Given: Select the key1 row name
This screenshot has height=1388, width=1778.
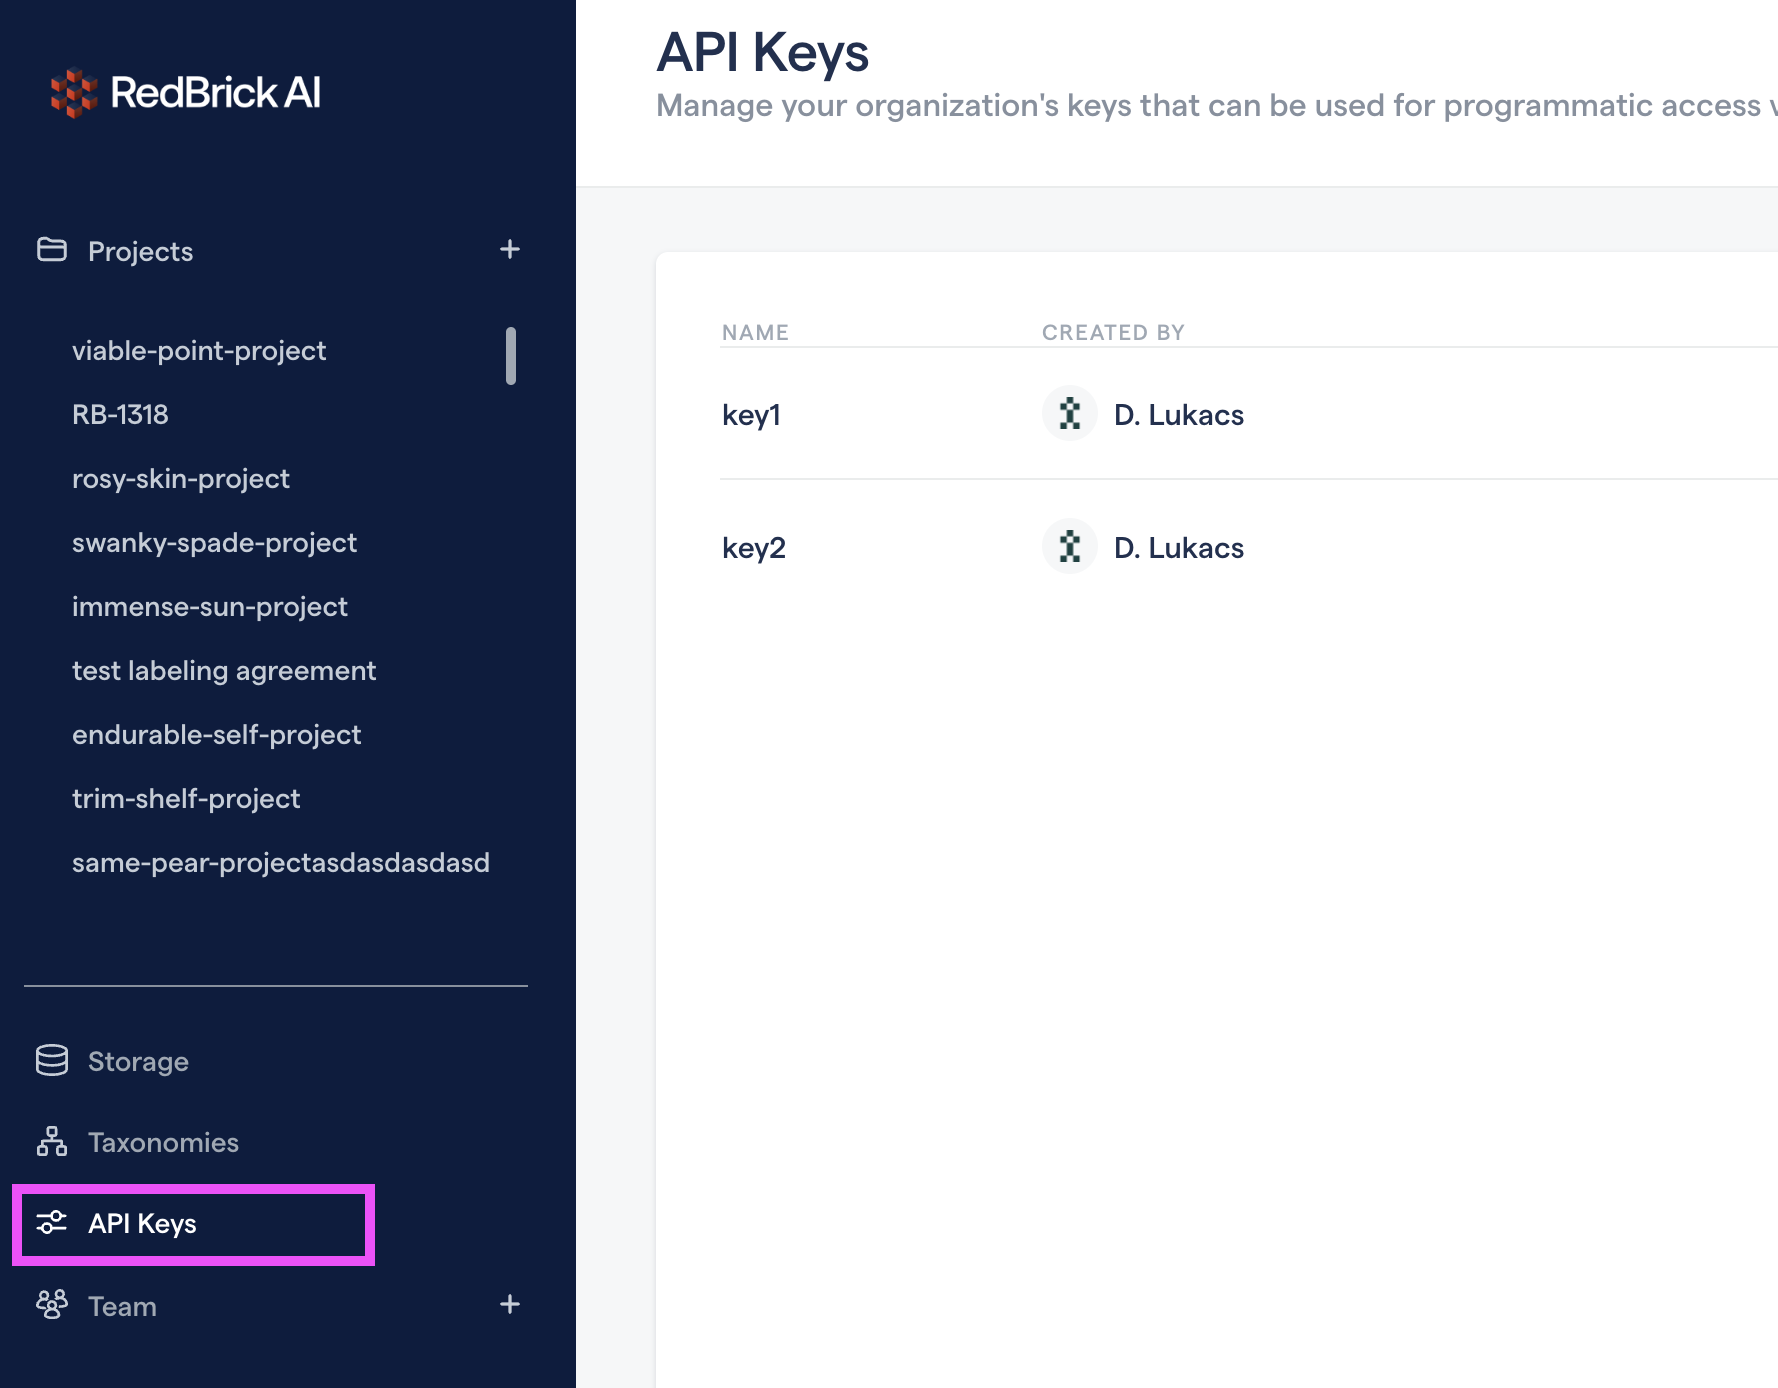Looking at the screenshot, I should (x=751, y=415).
